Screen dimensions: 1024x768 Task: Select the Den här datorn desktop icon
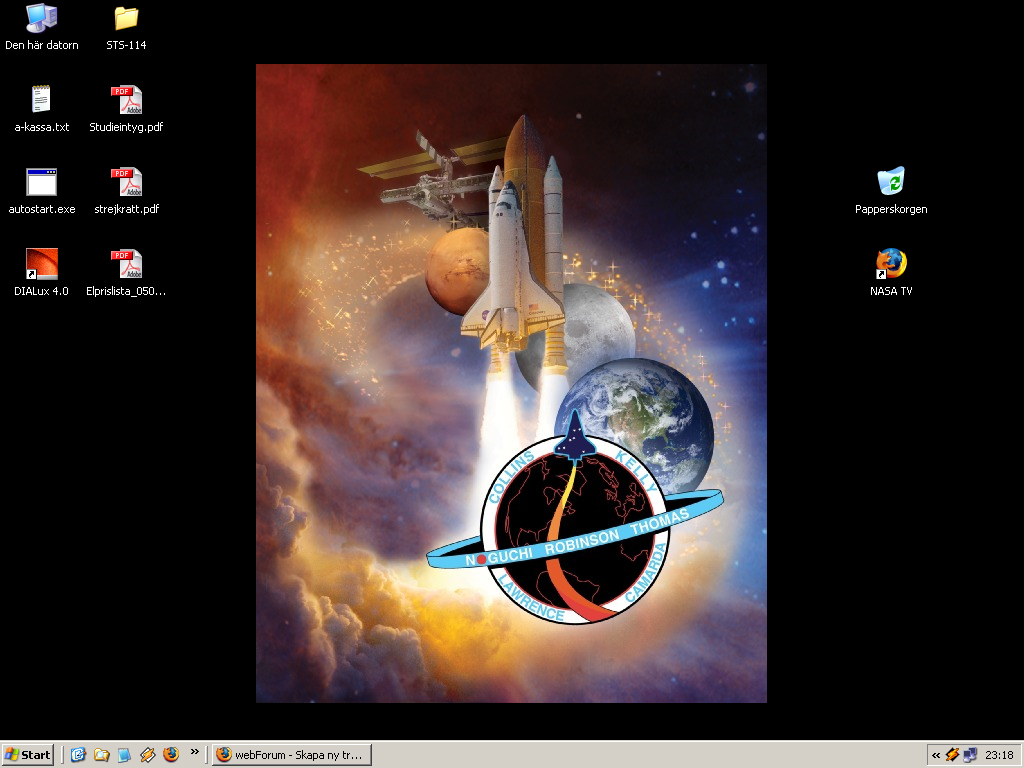[42, 27]
